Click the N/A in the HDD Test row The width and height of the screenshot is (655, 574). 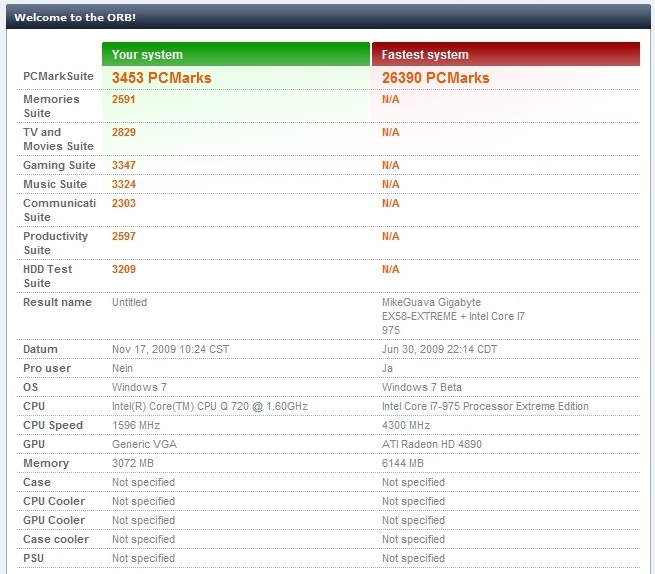pos(391,269)
